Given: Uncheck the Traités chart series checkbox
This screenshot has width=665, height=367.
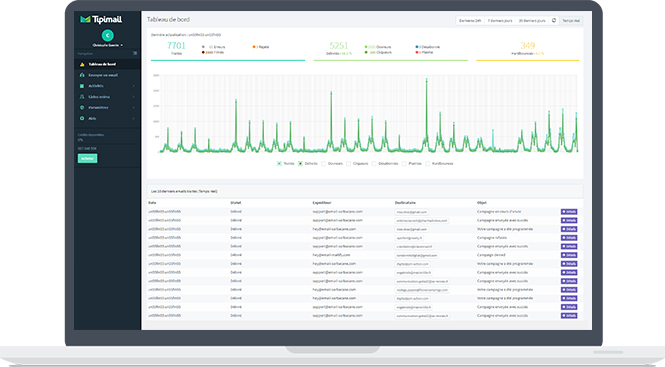Looking at the screenshot, I should 279,163.
